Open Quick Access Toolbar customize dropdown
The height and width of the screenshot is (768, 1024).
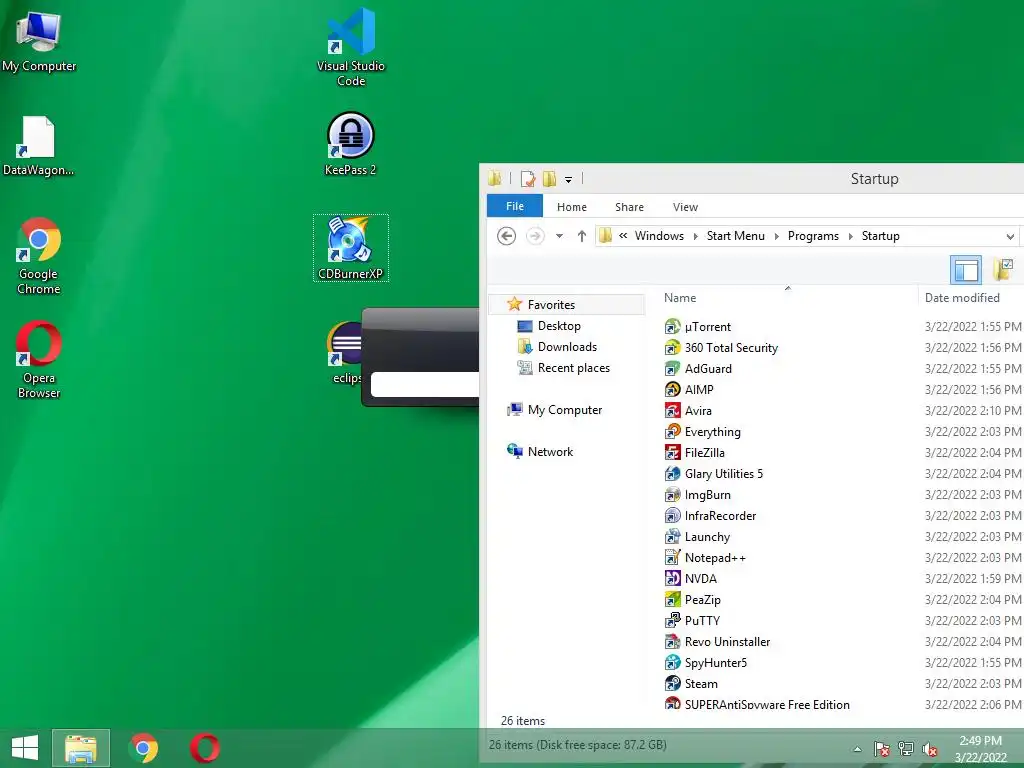click(568, 180)
